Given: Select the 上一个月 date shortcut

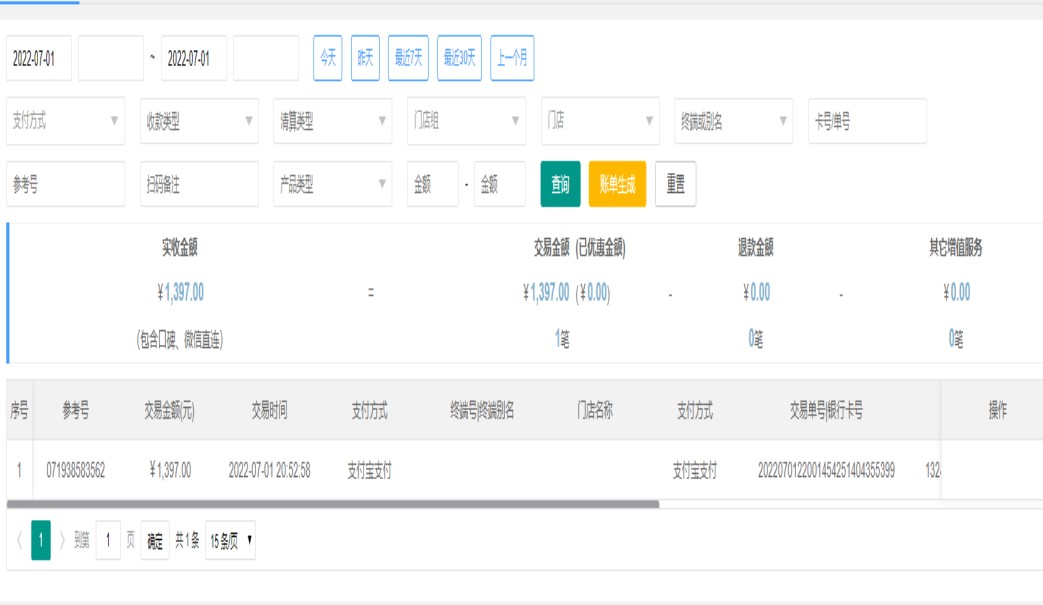Looking at the screenshot, I should [512, 58].
